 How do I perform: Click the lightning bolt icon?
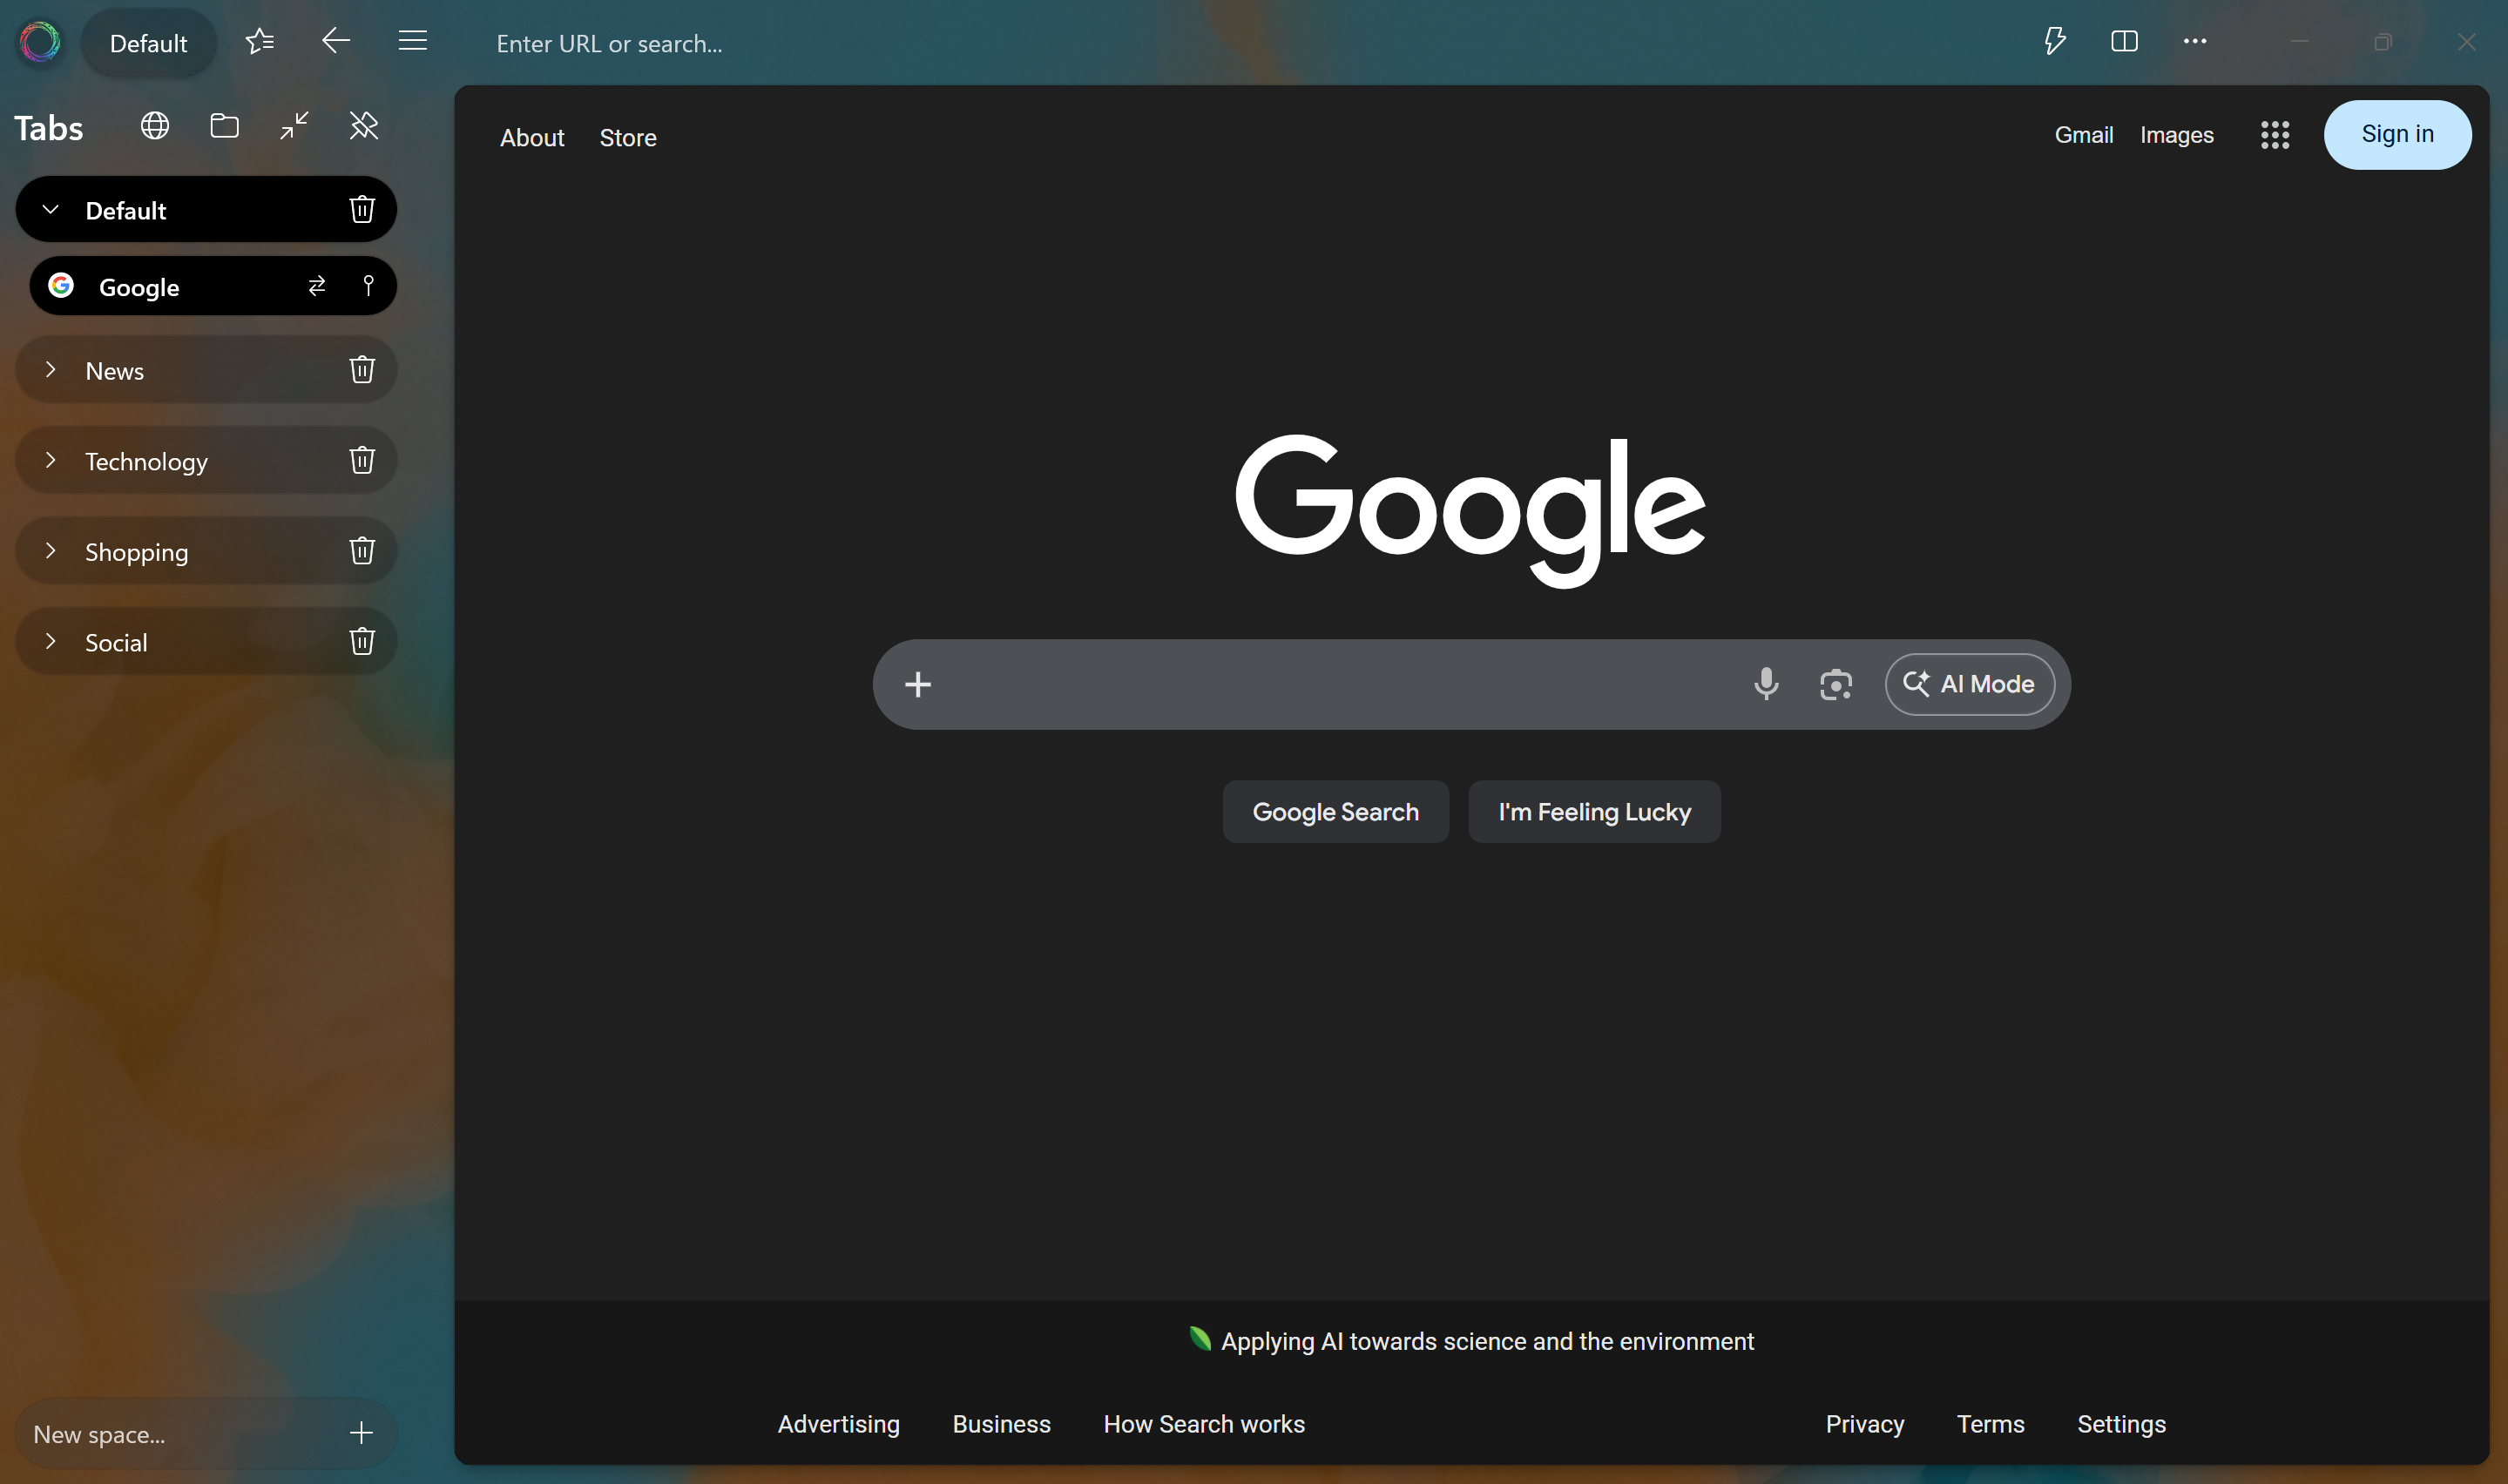(x=2055, y=41)
